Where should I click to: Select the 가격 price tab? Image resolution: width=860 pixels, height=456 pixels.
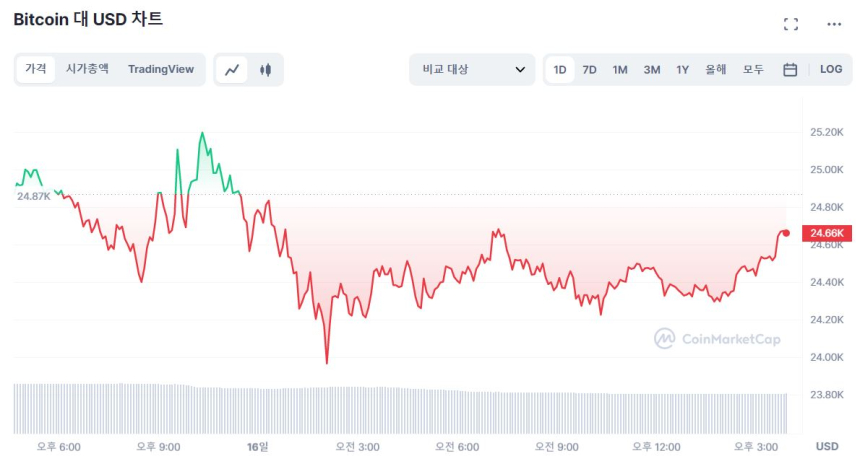click(36, 69)
